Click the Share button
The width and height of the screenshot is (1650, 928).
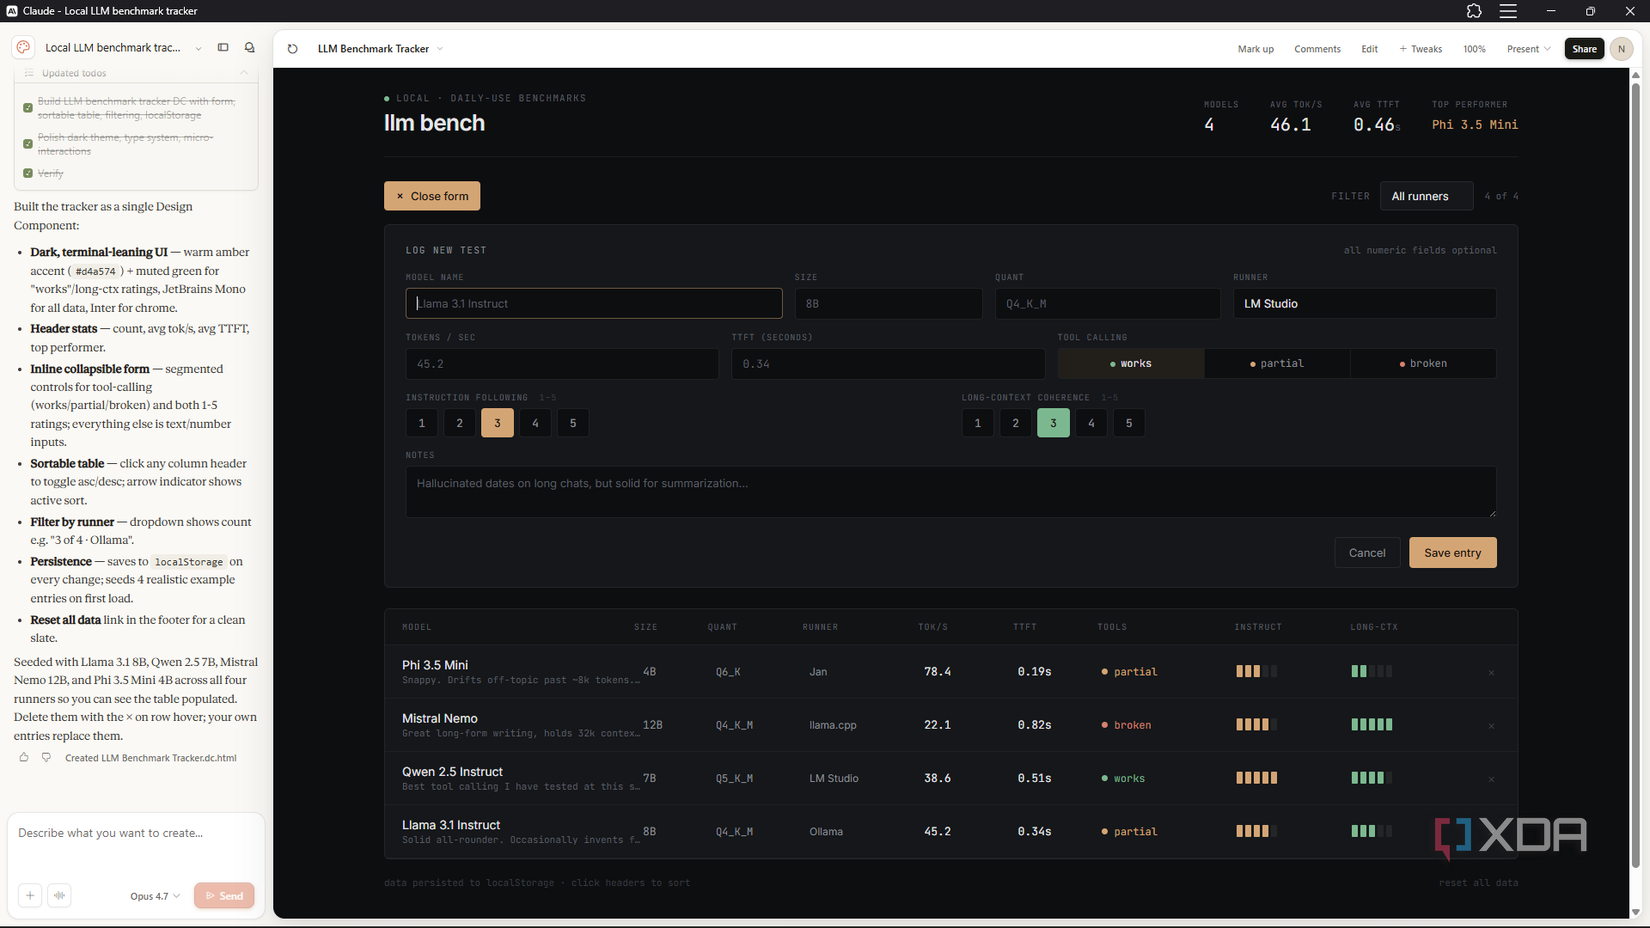[x=1584, y=49]
